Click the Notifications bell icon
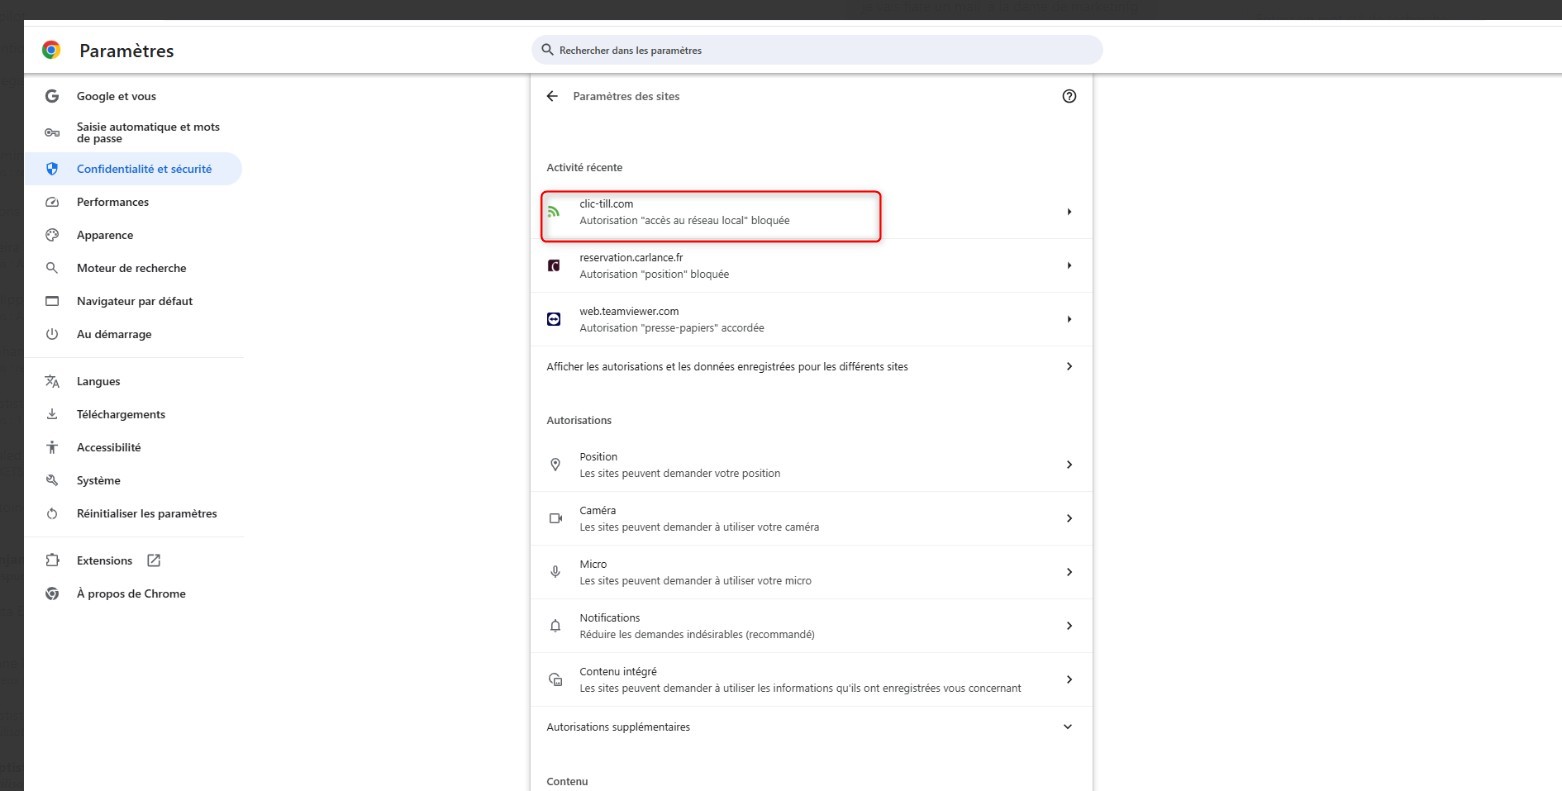The width and height of the screenshot is (1562, 791). 556,626
